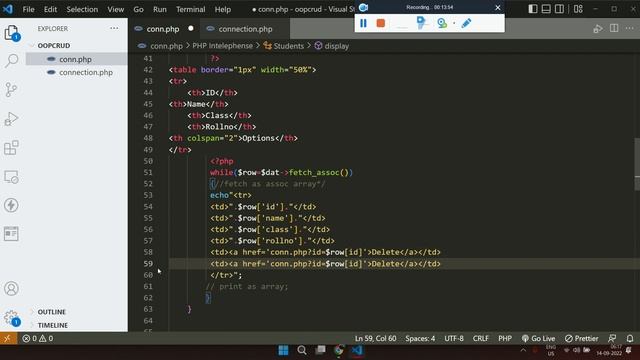640x360 pixels.
Task: Click Students class breadcrumb
Action: pyautogui.click(x=284, y=46)
